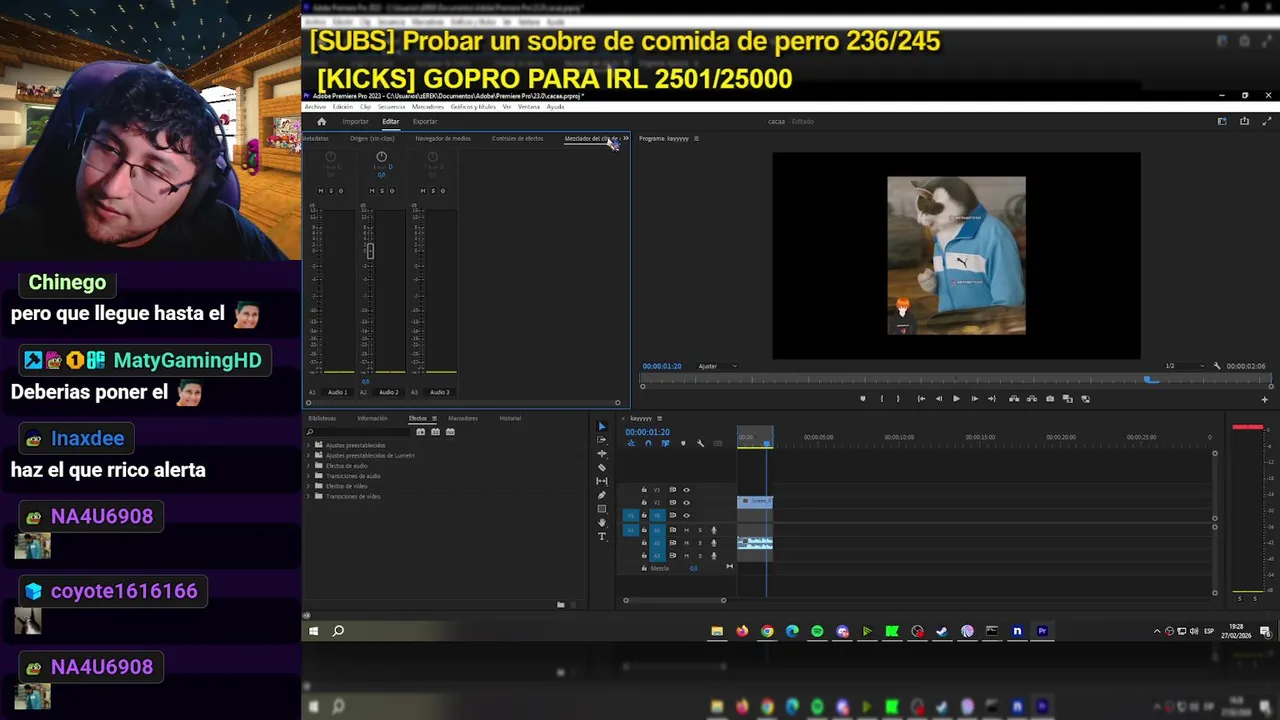This screenshot has height=720, width=1280.
Task: Solo track A2 in timeline
Action: (x=700, y=543)
